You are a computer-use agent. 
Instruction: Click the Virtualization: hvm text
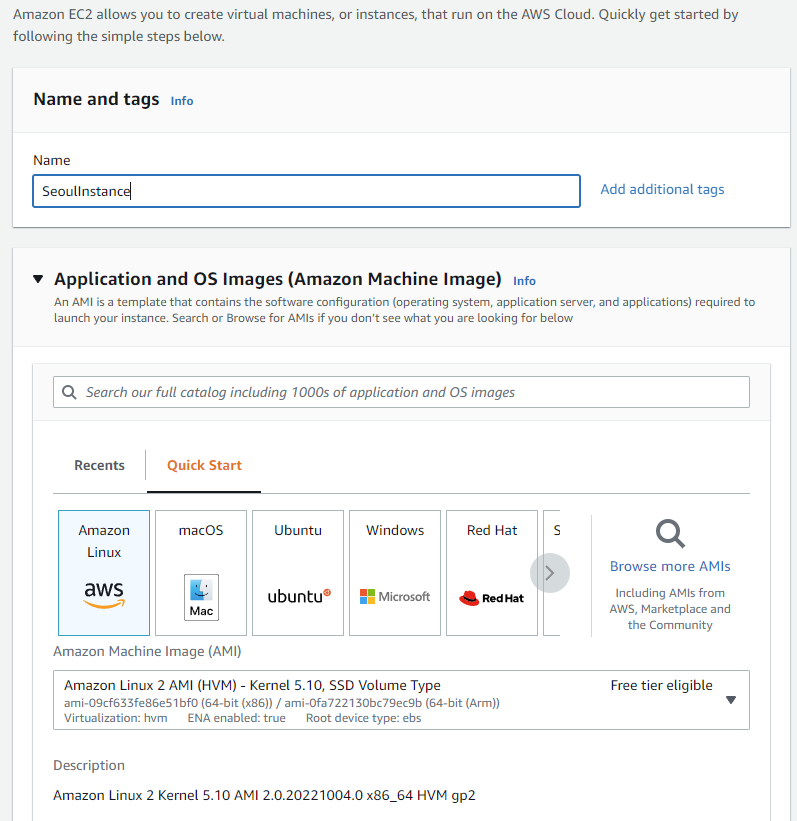pyautogui.click(x=116, y=718)
